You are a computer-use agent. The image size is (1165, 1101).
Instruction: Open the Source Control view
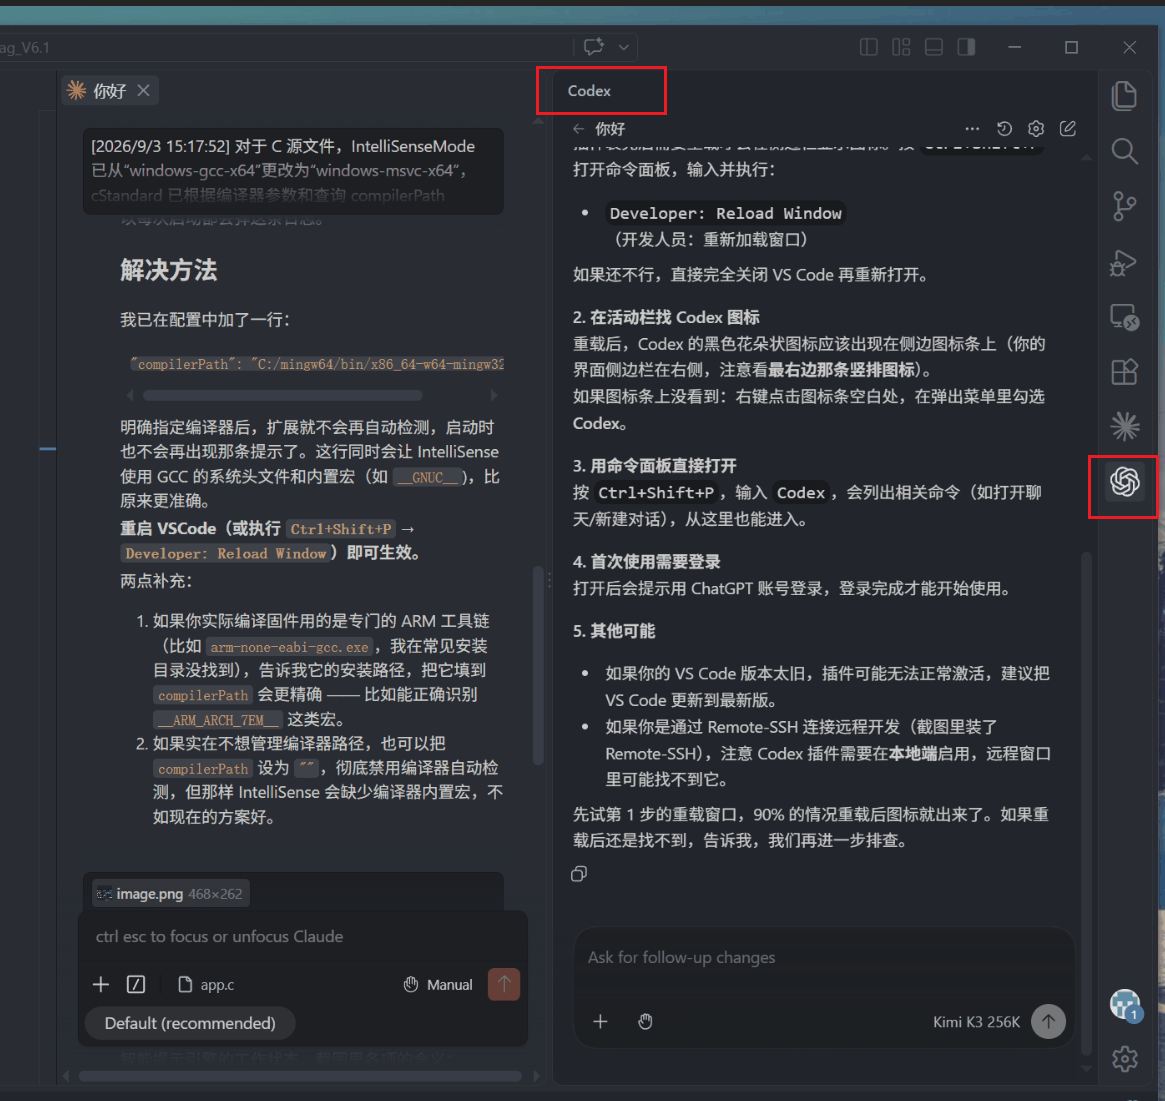(1124, 206)
